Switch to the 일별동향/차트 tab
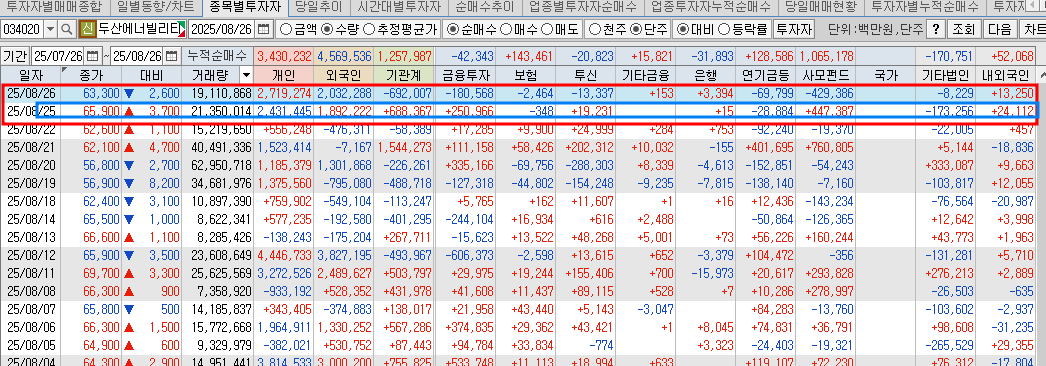This screenshot has width=1046, height=366. click(155, 7)
